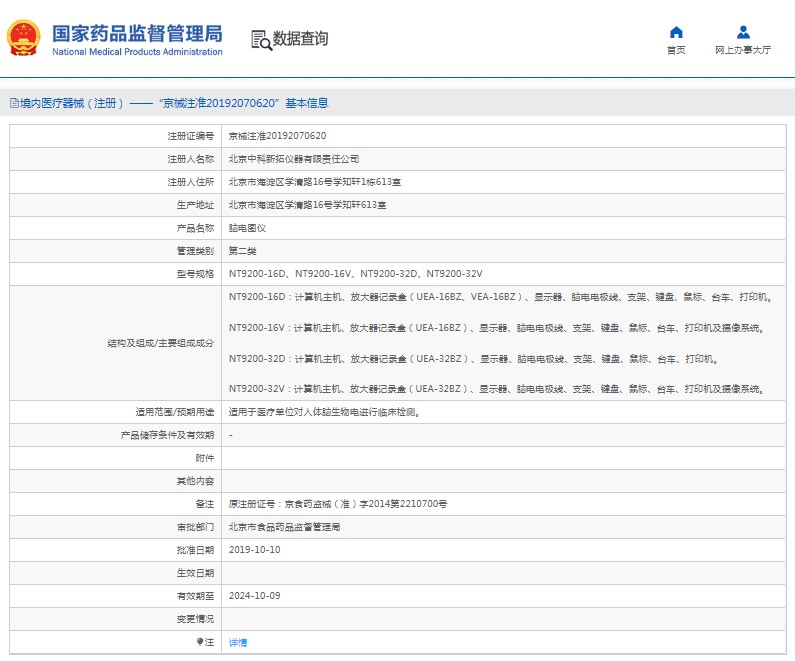Select product name 脑电图仪
Viewport: 795px width, 661px height.
pyautogui.click(x=247, y=228)
